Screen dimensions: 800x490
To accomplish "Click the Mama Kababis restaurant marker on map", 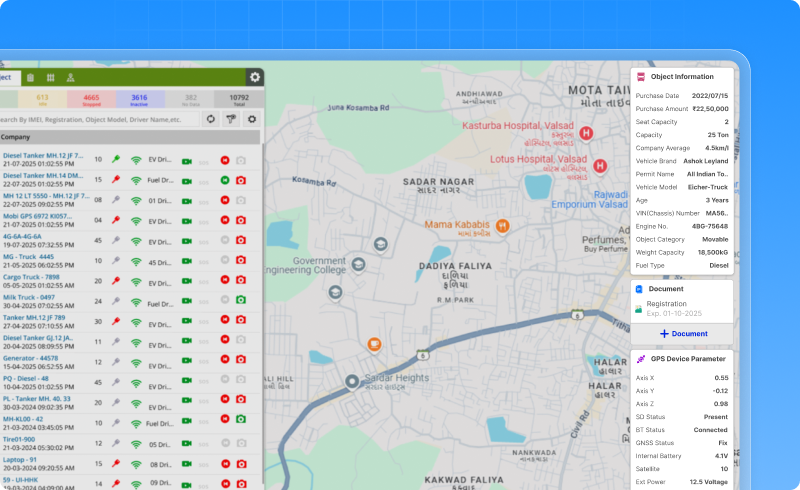I will coord(503,225).
